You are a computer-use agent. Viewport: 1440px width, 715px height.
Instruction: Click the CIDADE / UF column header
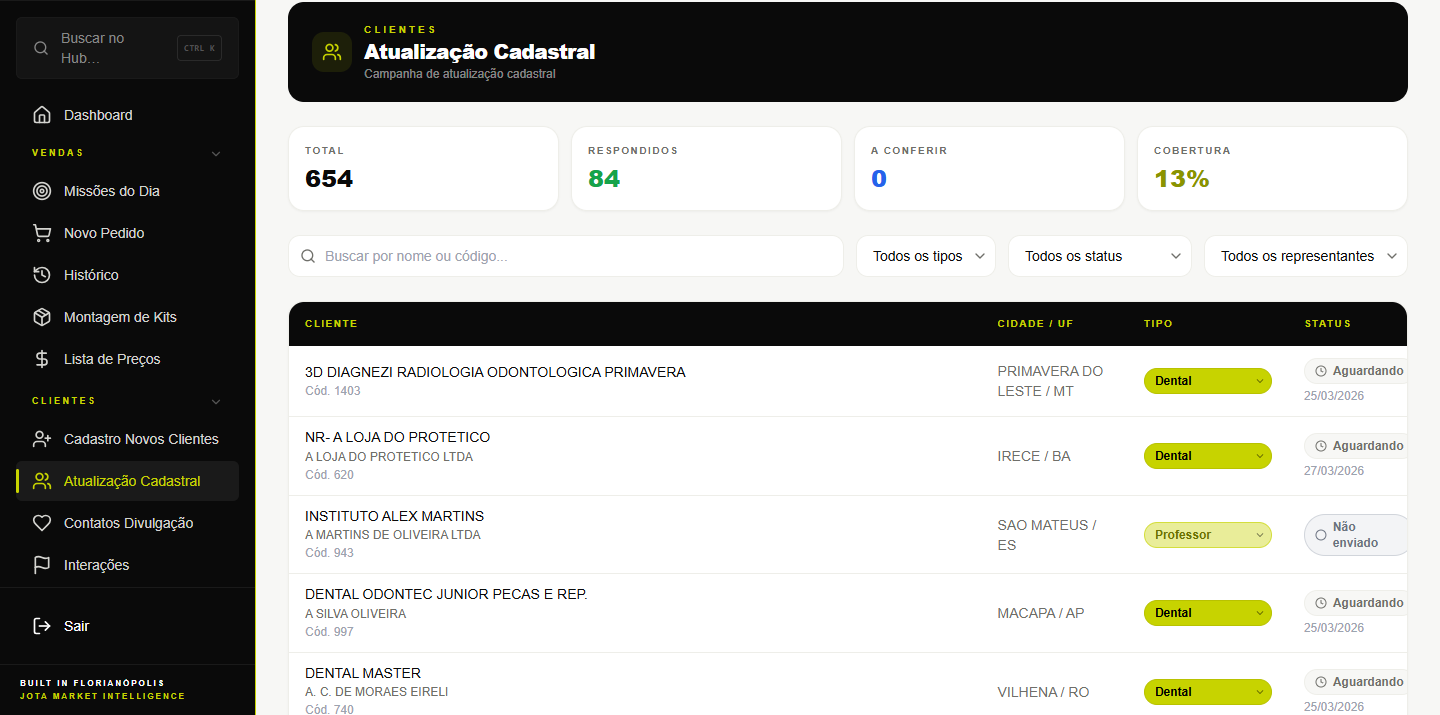coord(1035,324)
